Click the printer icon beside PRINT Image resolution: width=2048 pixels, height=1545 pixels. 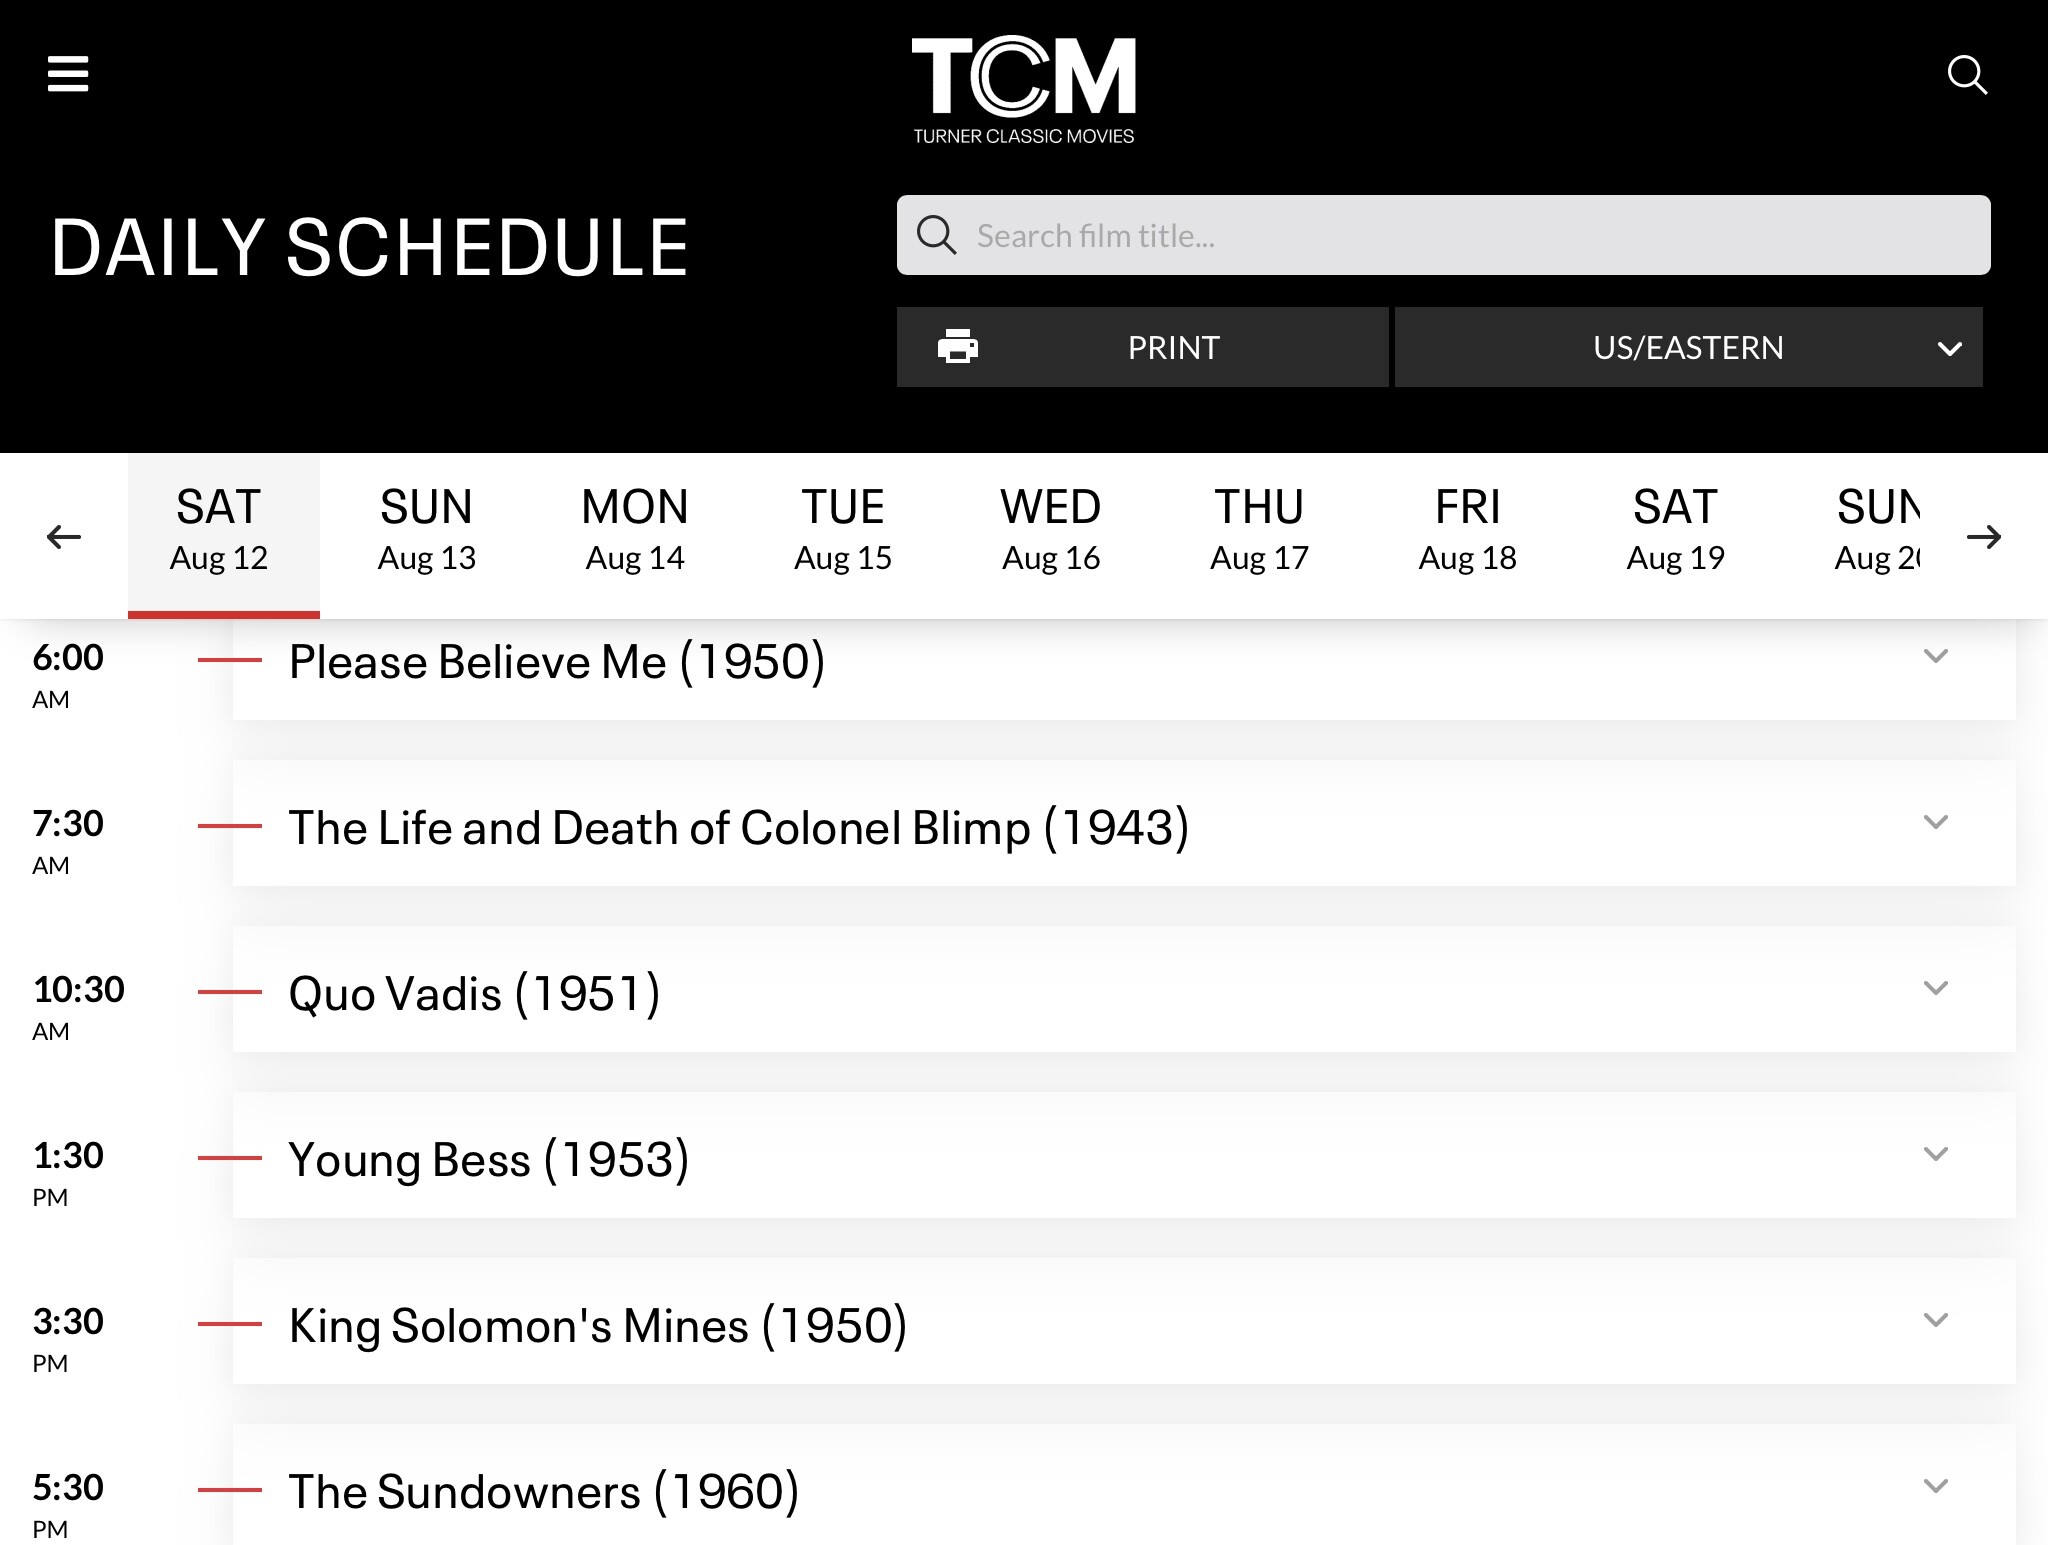tap(958, 347)
